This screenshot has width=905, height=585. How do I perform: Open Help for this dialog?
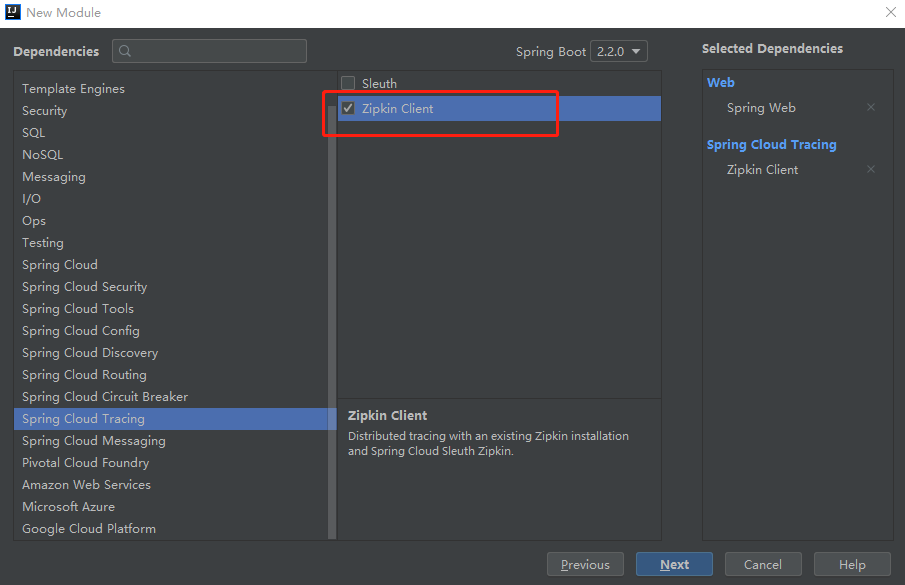(852, 564)
